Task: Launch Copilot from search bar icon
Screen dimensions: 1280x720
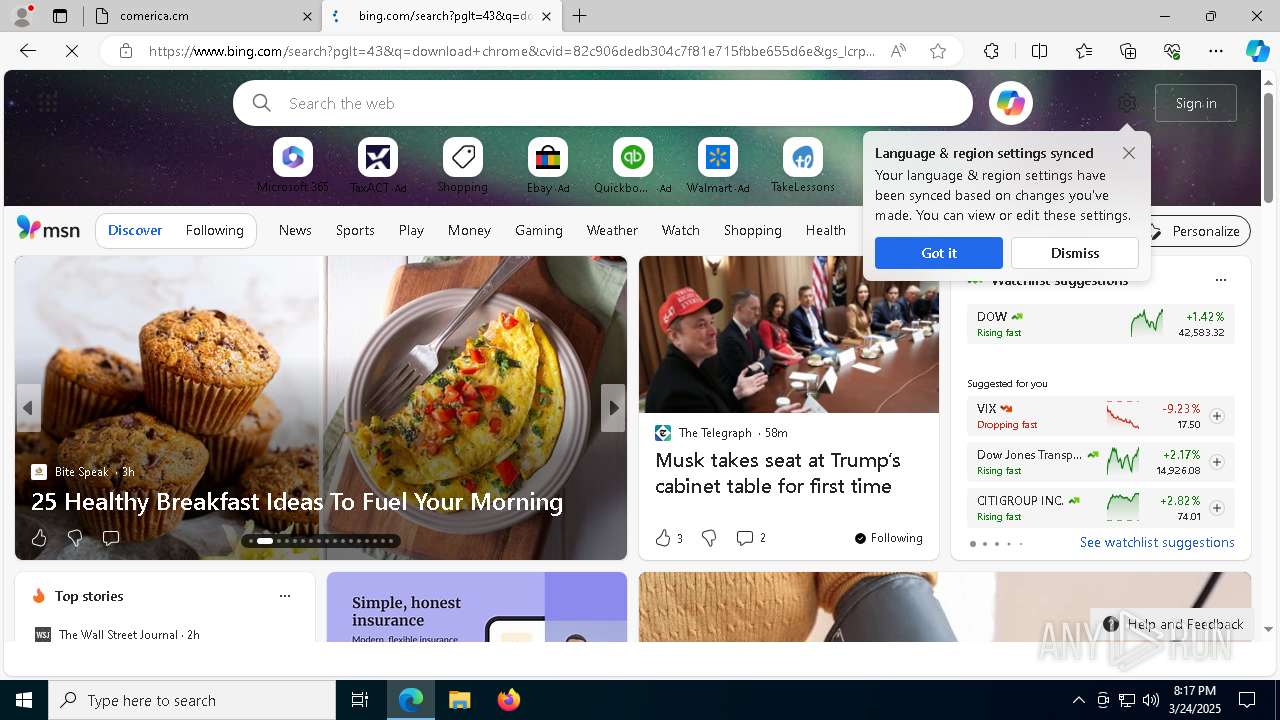Action: tap(1010, 103)
